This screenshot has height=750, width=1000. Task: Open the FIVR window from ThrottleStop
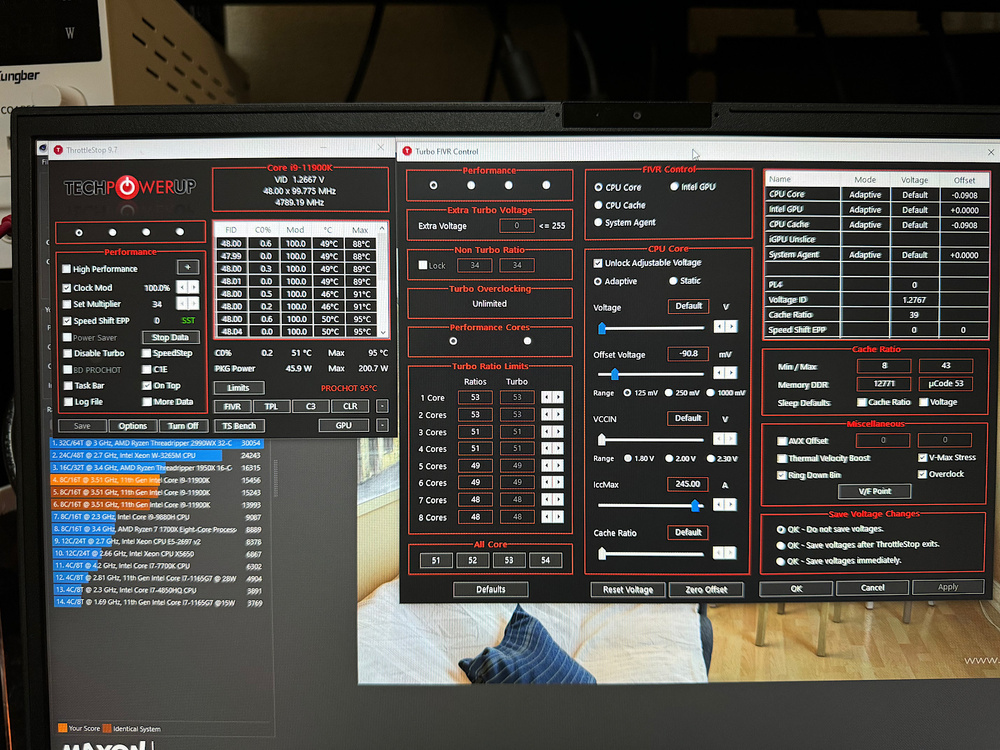232,406
